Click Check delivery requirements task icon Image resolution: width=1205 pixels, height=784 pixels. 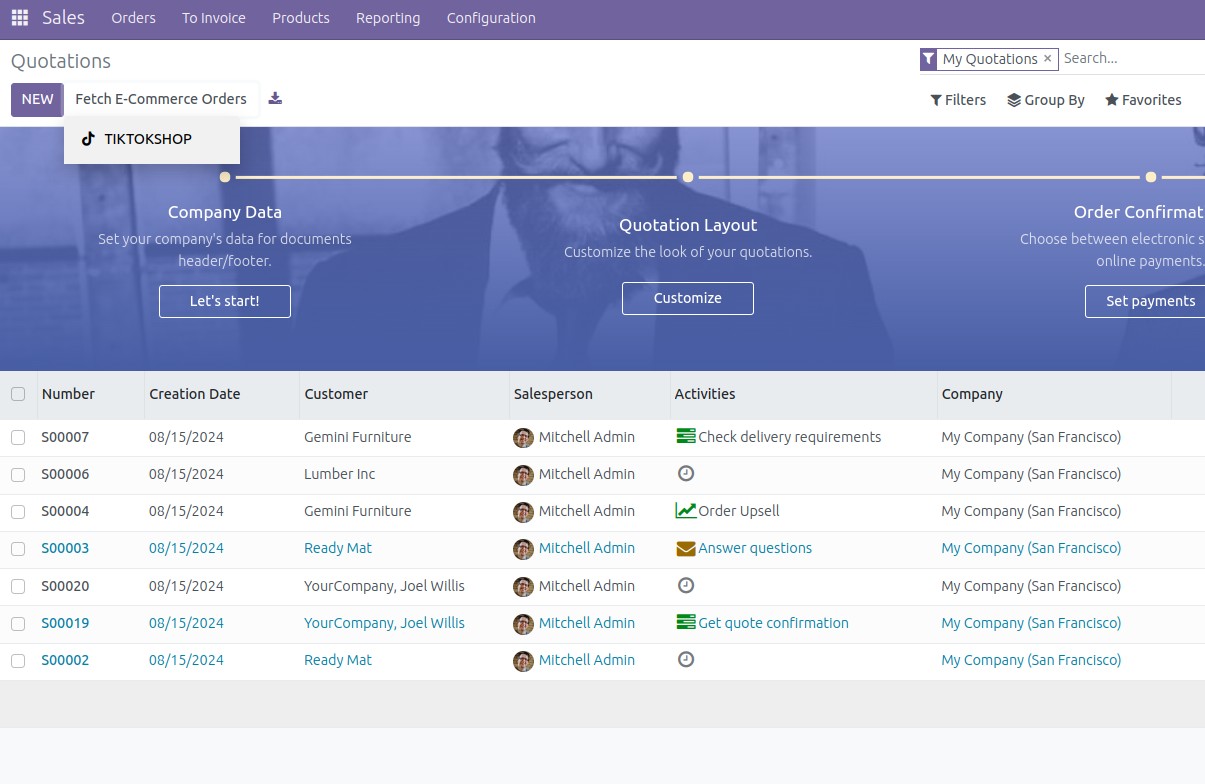click(686, 437)
